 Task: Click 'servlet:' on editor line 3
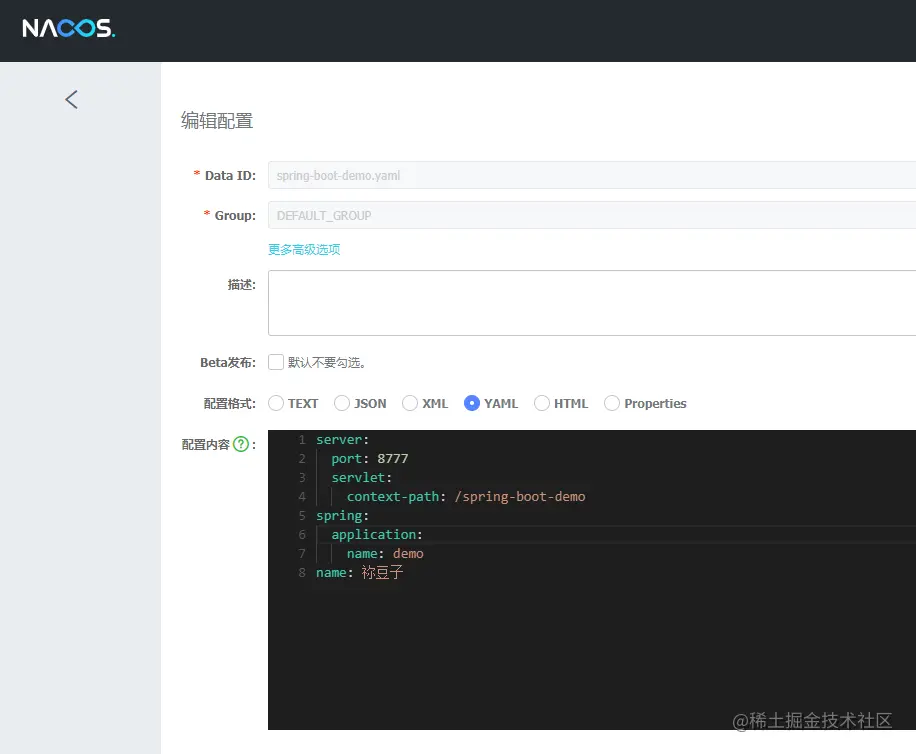[362, 478]
